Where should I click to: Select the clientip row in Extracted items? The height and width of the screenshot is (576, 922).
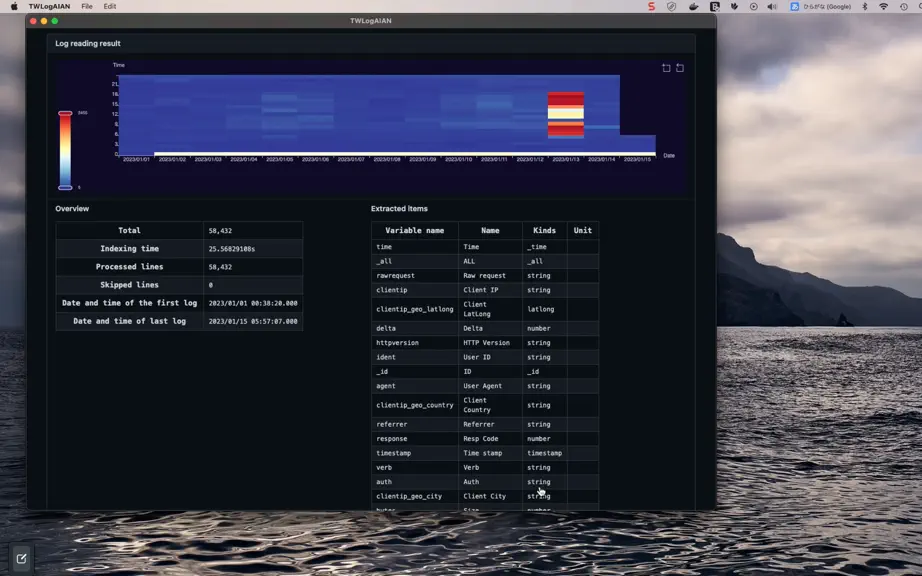(x=485, y=290)
